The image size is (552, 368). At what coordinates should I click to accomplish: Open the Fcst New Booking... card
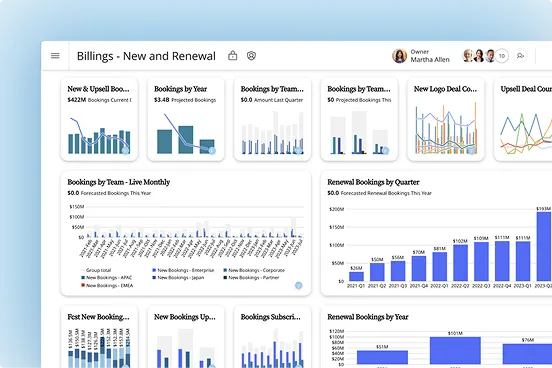point(99,337)
